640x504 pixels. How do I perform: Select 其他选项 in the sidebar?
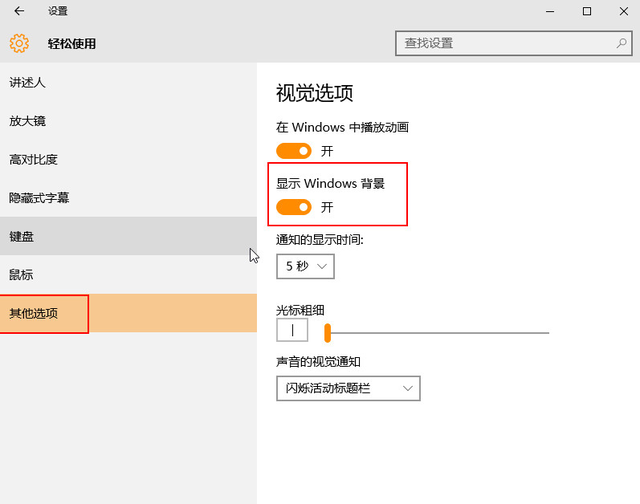pos(34,313)
